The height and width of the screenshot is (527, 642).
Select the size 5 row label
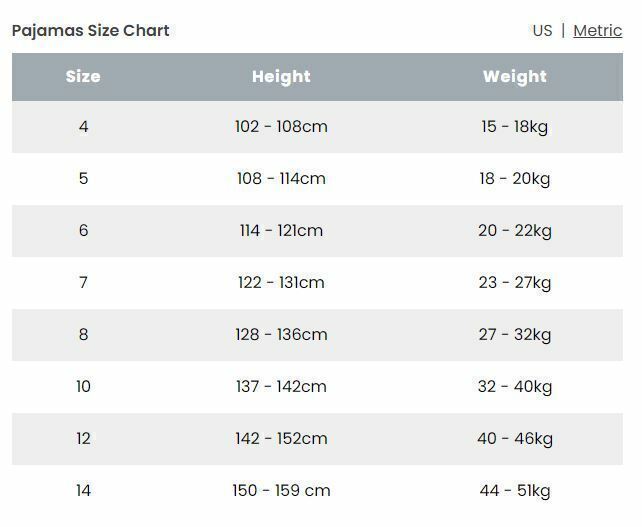pos(84,179)
